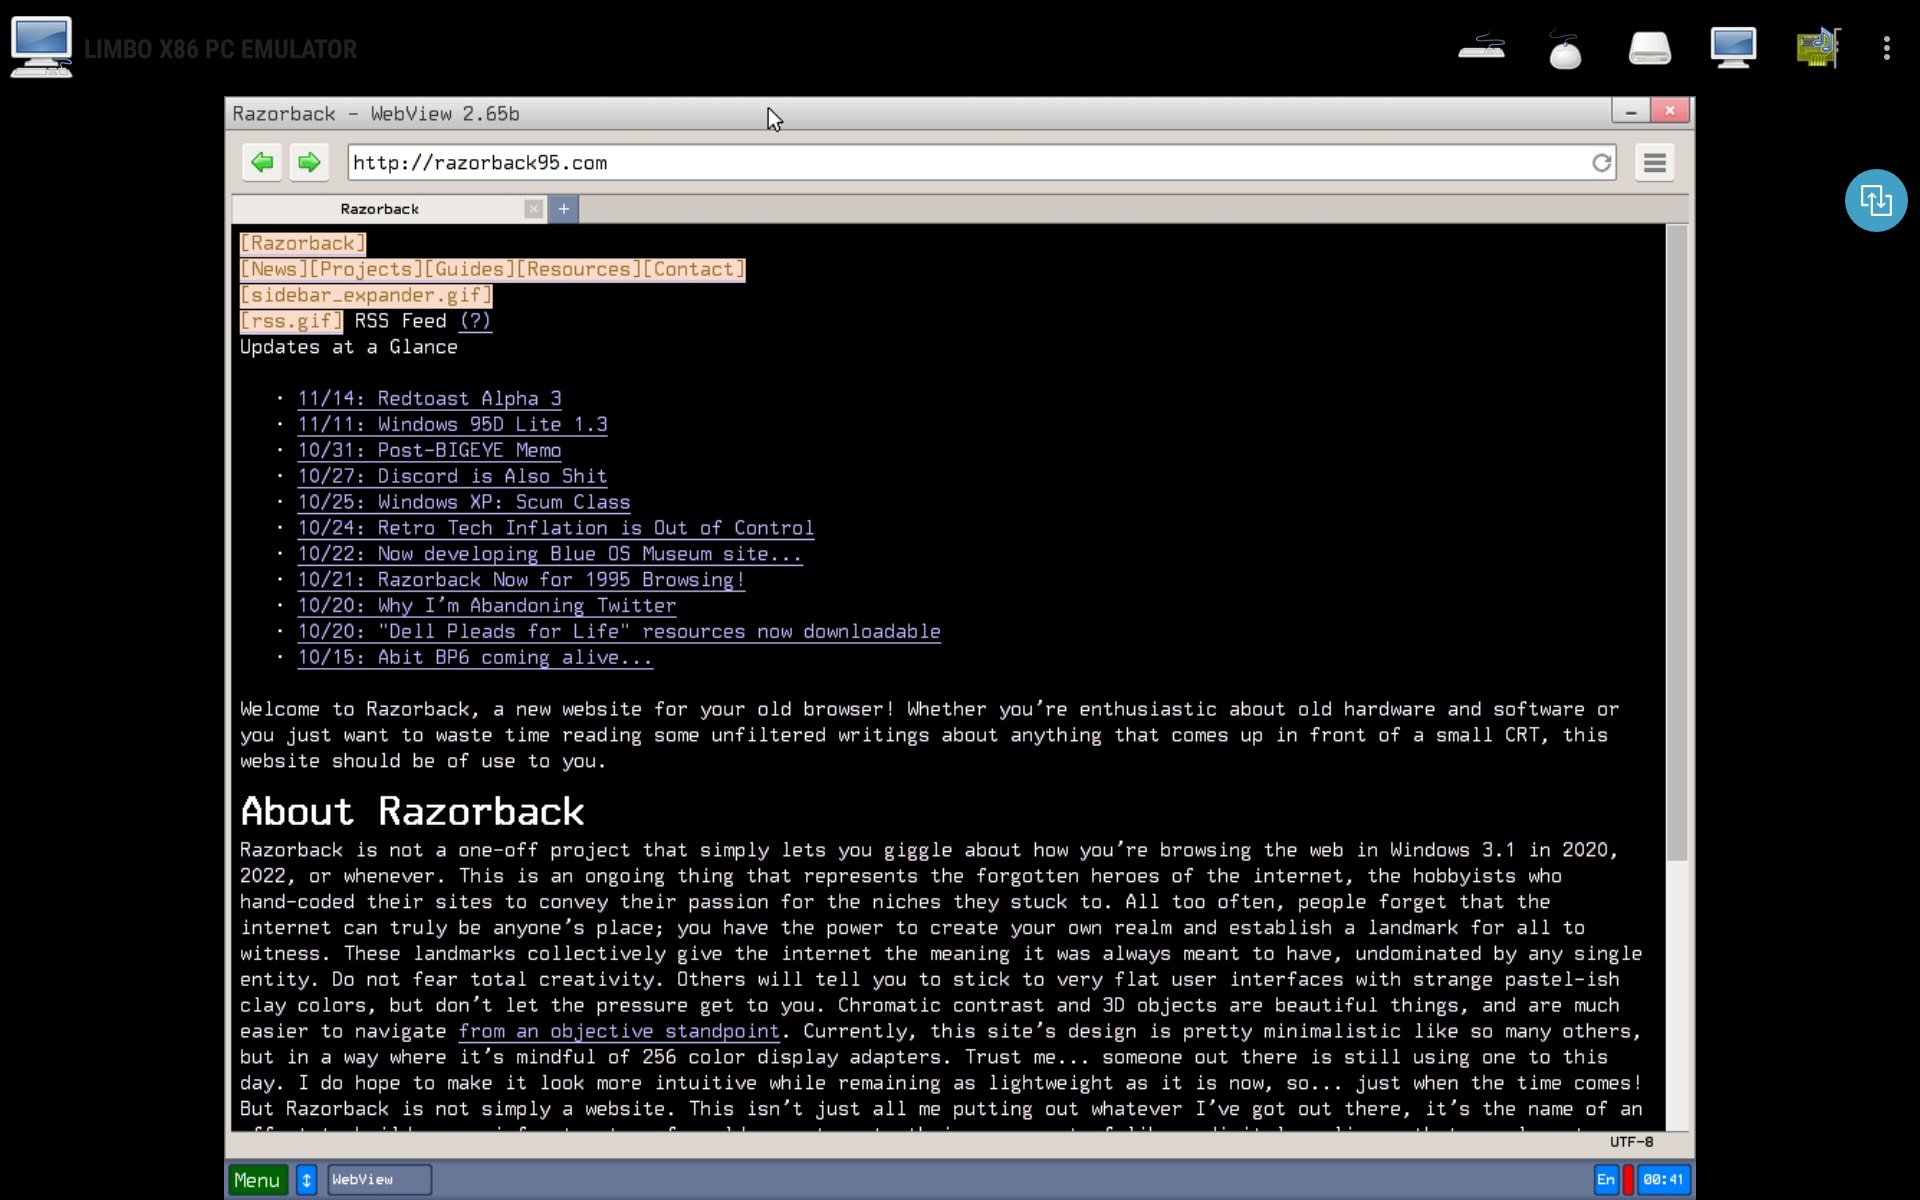Open the [Resources] navigation link
Image resolution: width=1920 pixels, height=1200 pixels.
(579, 269)
